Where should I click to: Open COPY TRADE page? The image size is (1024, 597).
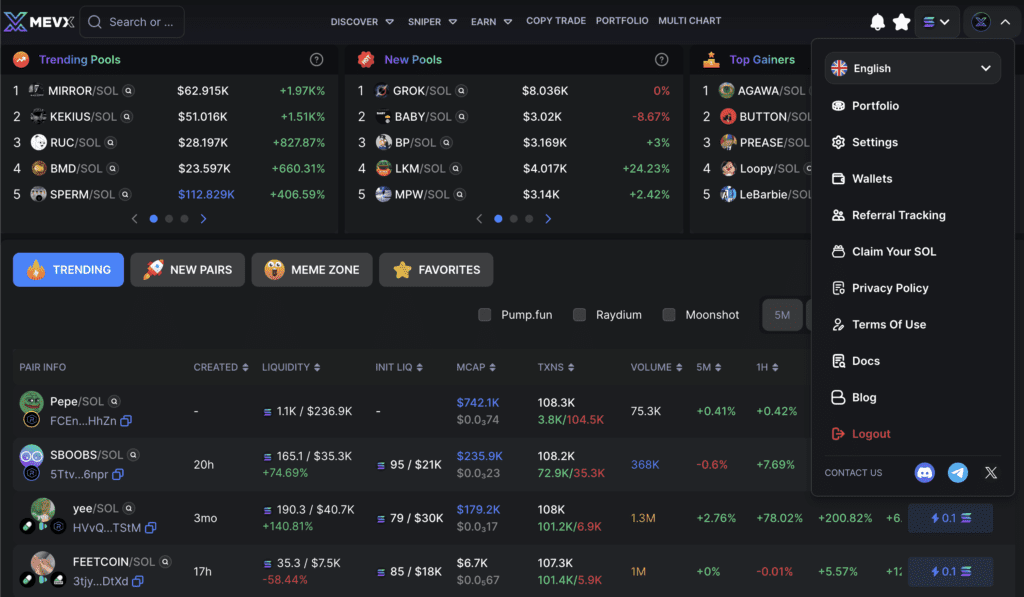tap(556, 21)
